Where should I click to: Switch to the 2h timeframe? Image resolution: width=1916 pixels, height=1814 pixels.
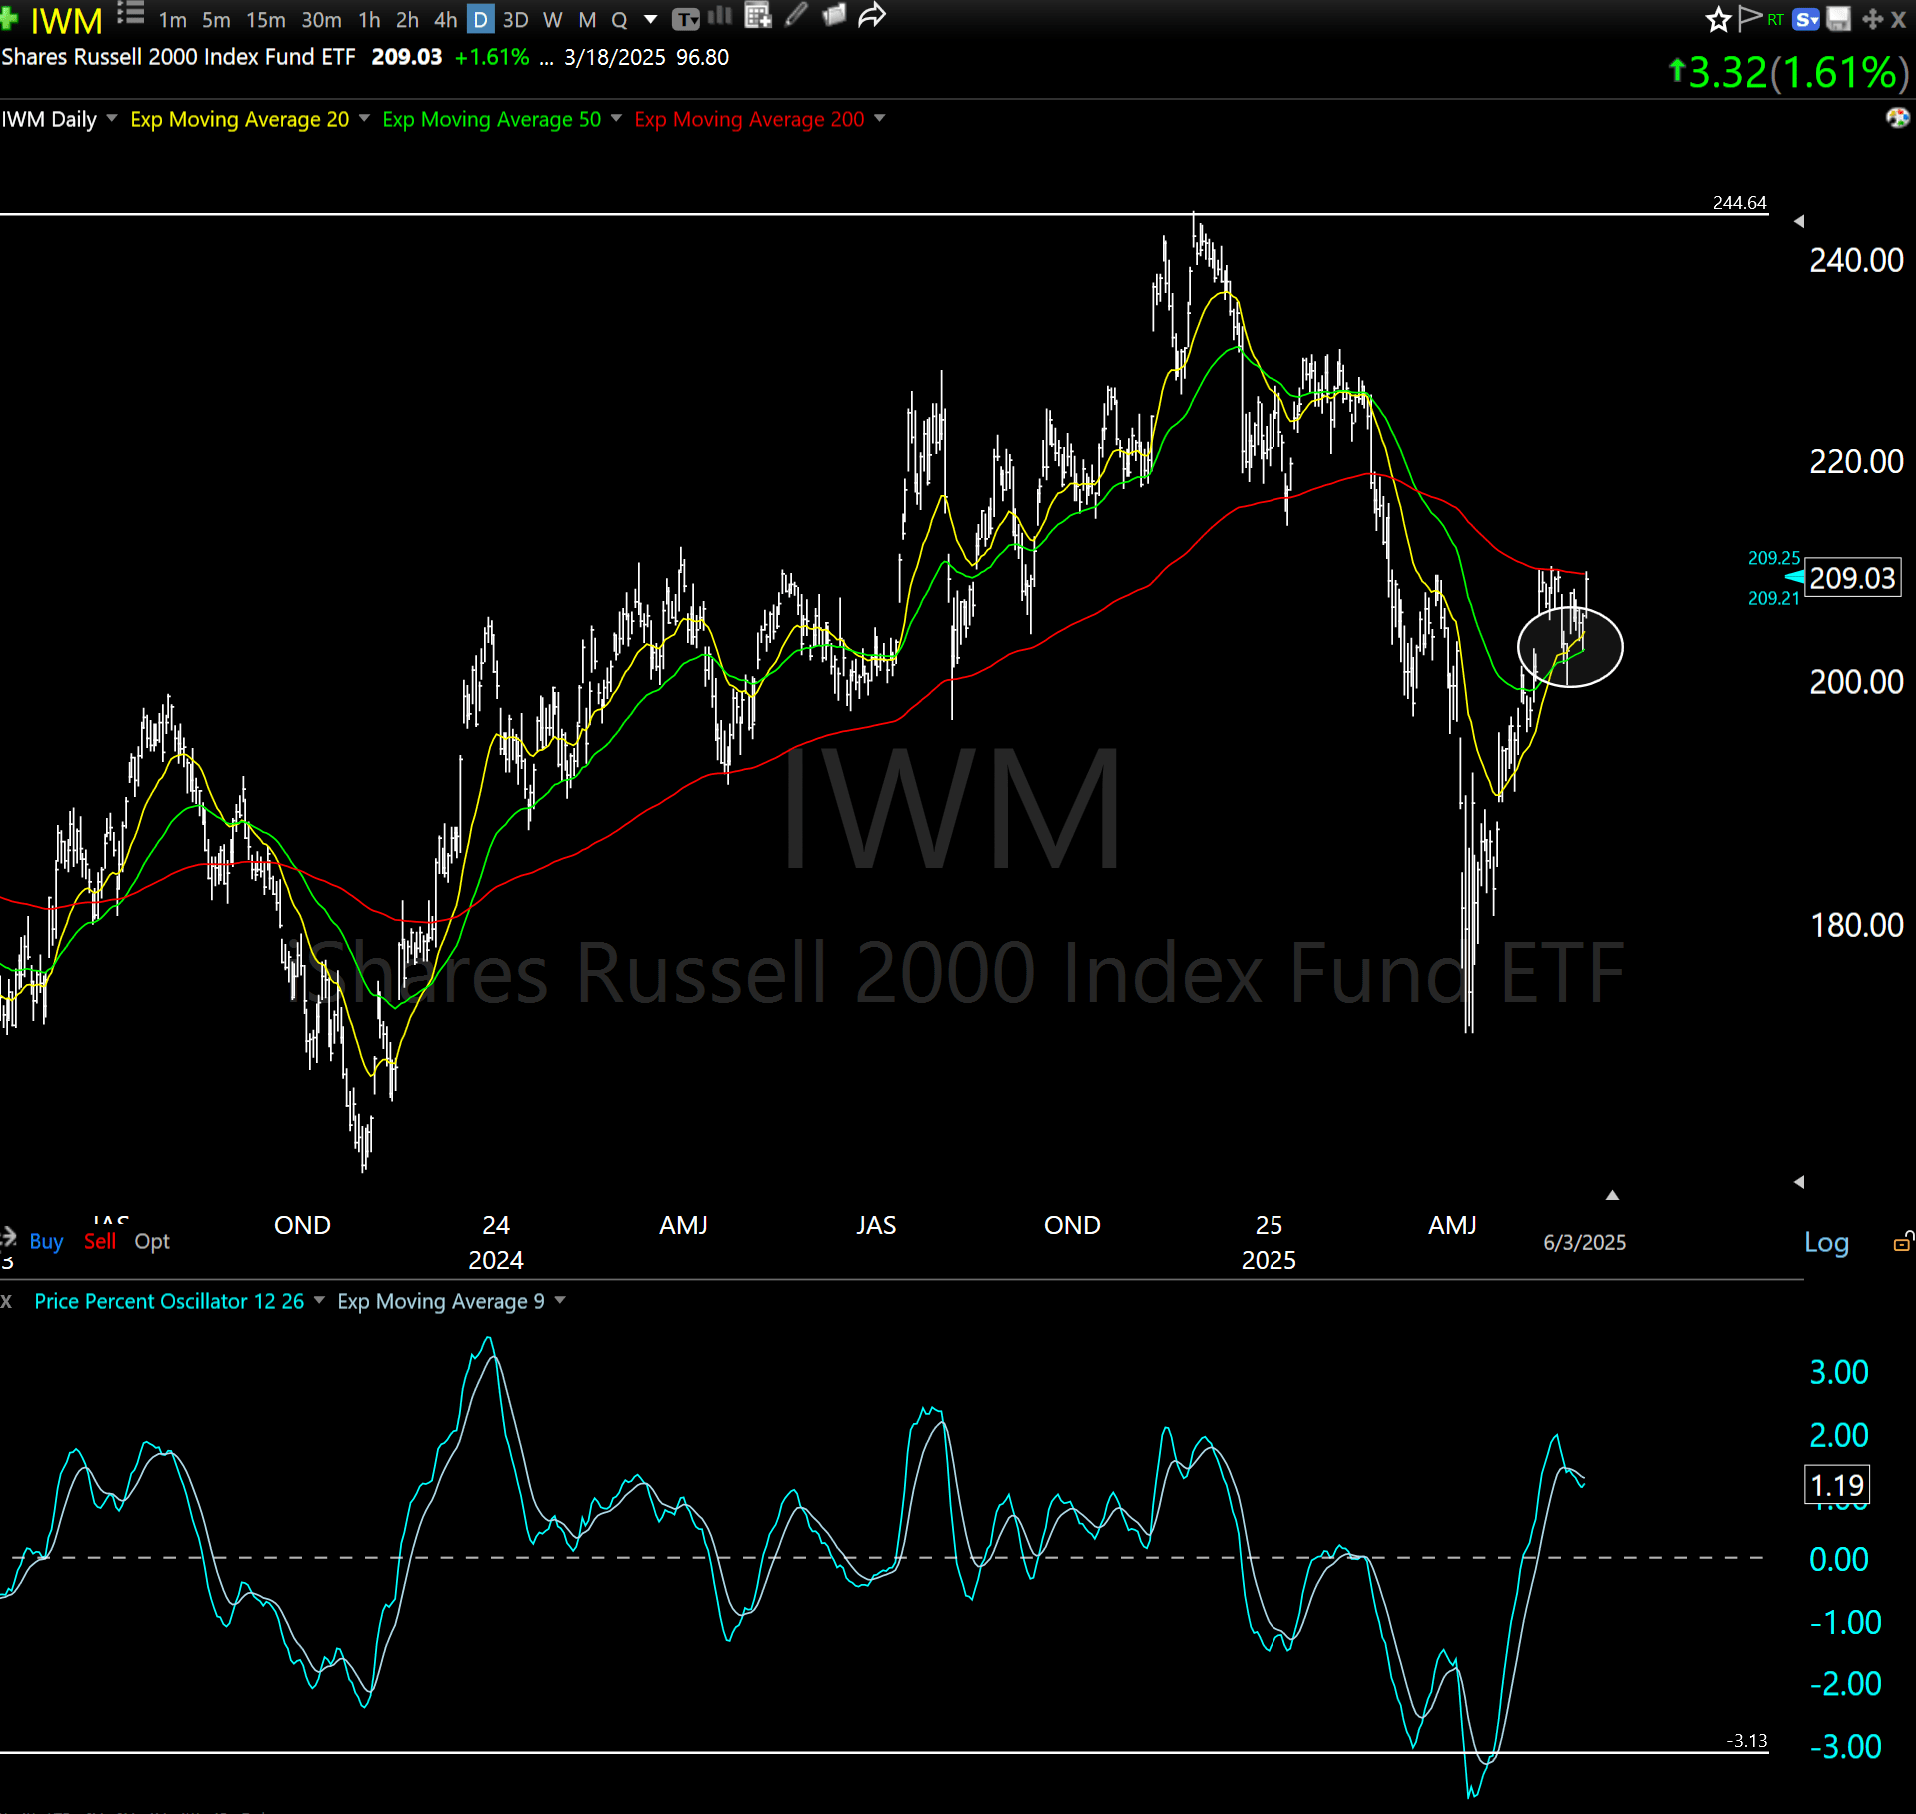pos(407,20)
